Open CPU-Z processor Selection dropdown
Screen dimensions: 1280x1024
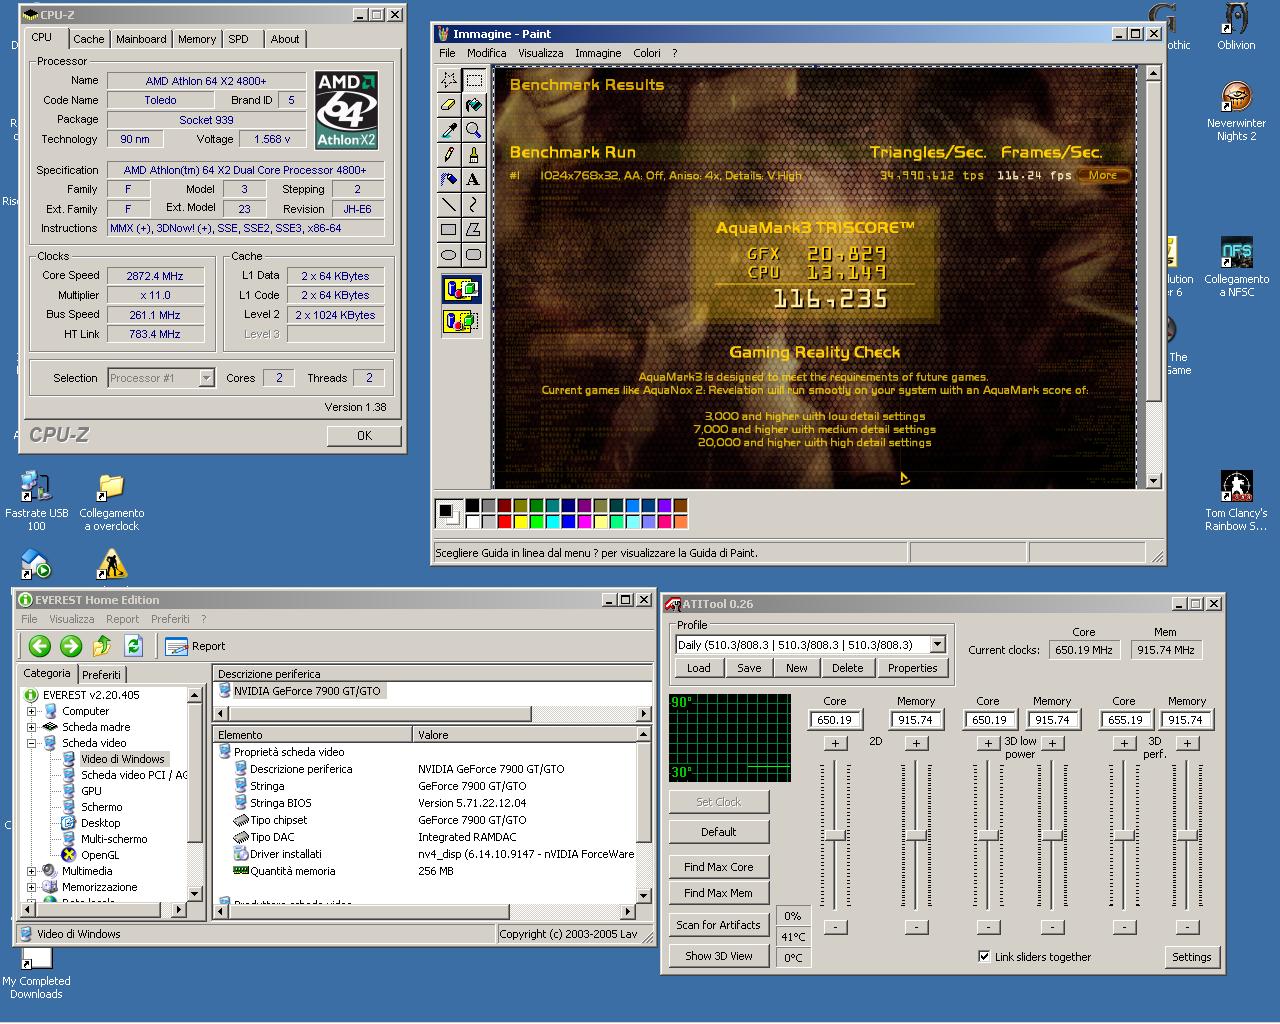pos(206,378)
